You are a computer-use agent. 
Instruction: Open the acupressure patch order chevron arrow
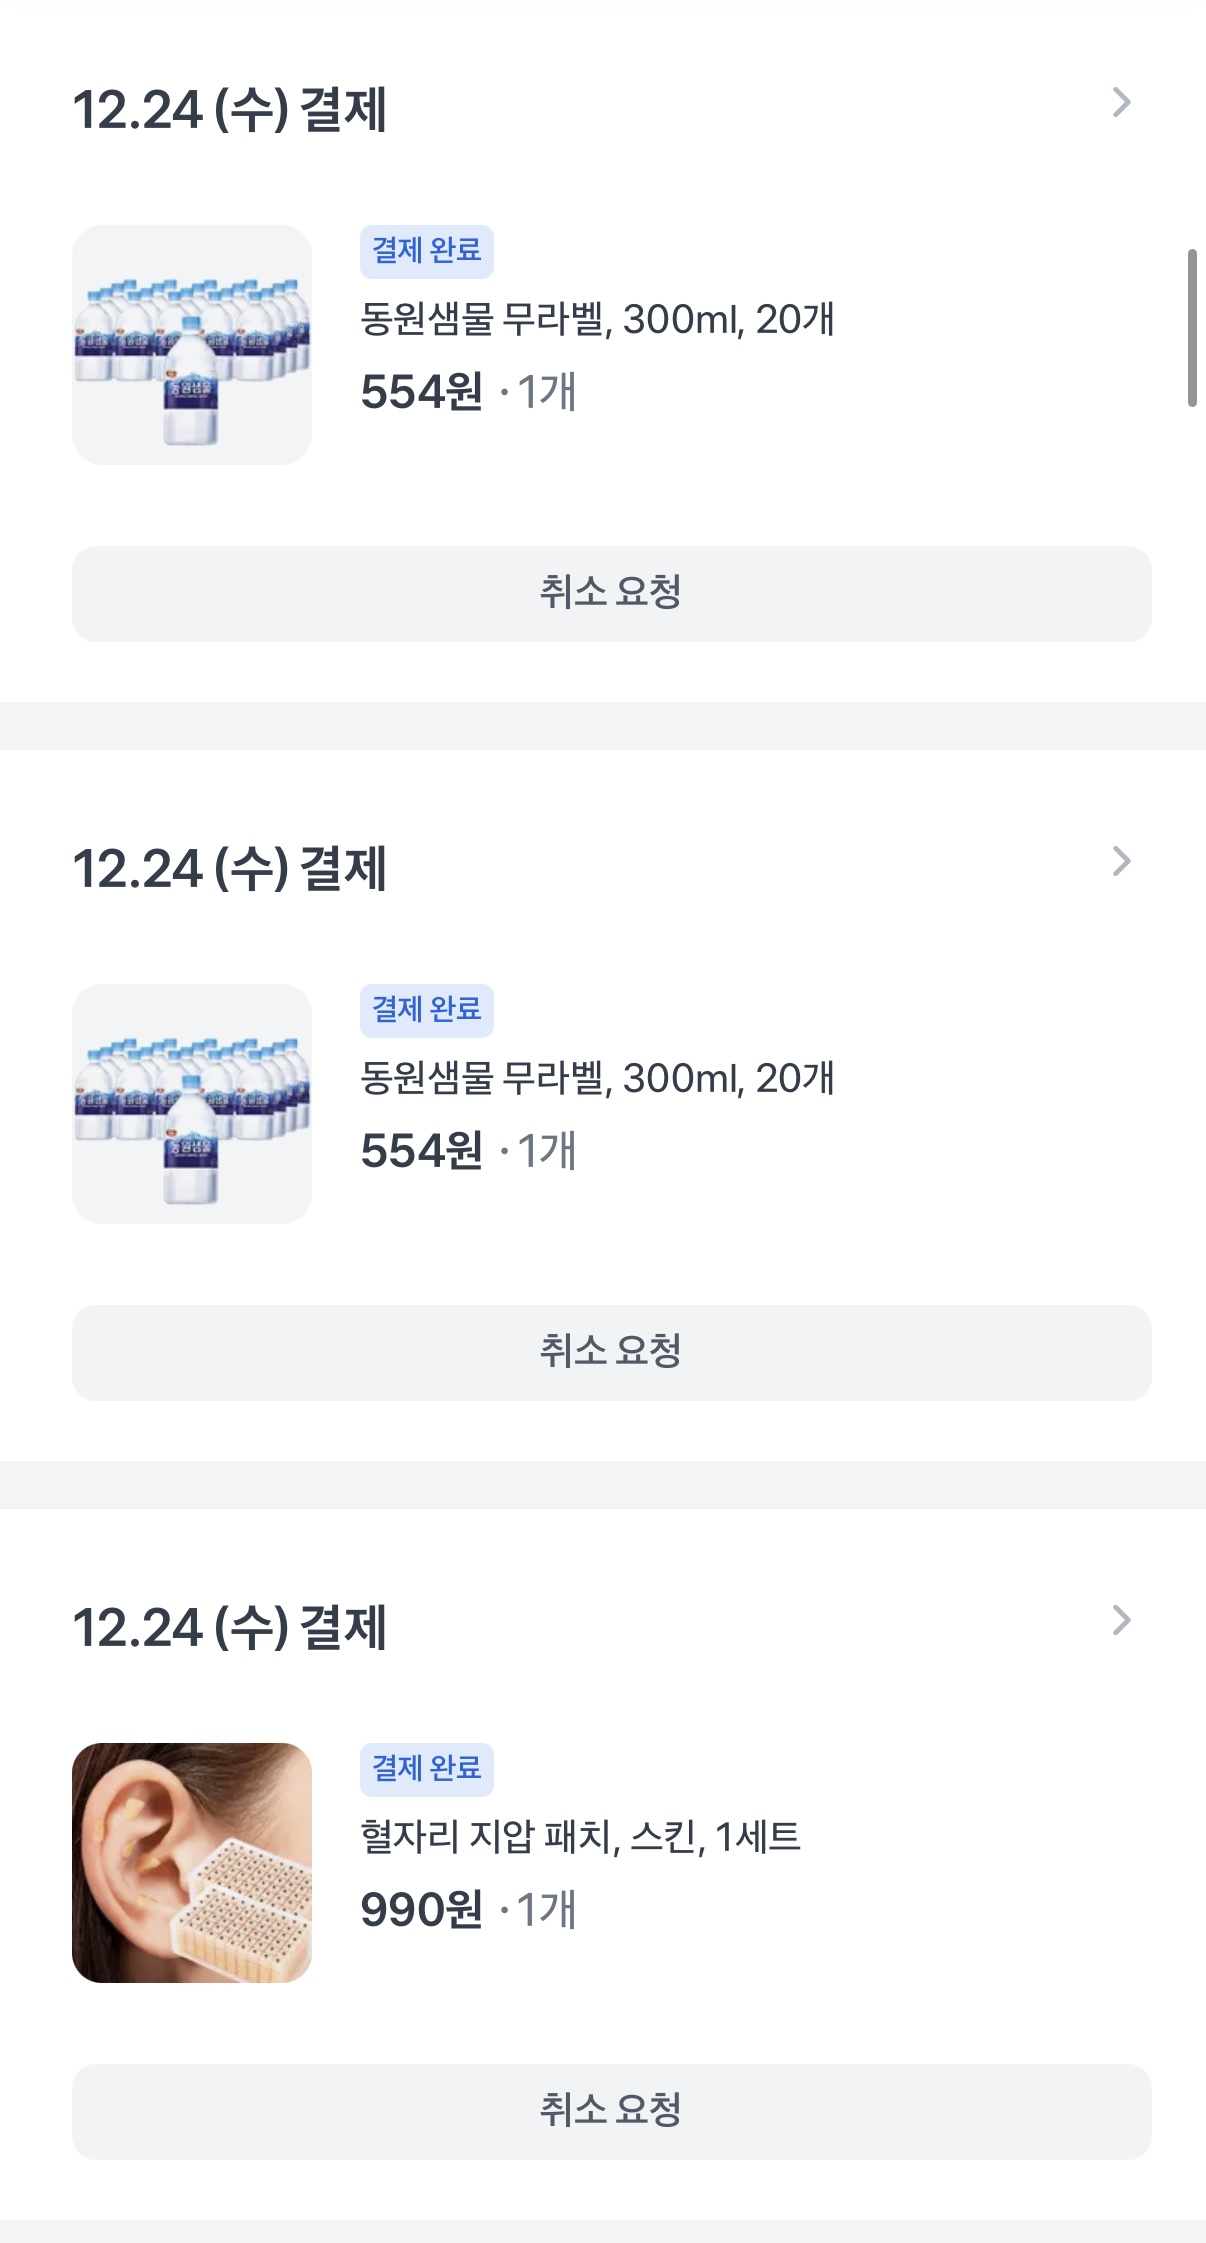[x=1121, y=1621]
